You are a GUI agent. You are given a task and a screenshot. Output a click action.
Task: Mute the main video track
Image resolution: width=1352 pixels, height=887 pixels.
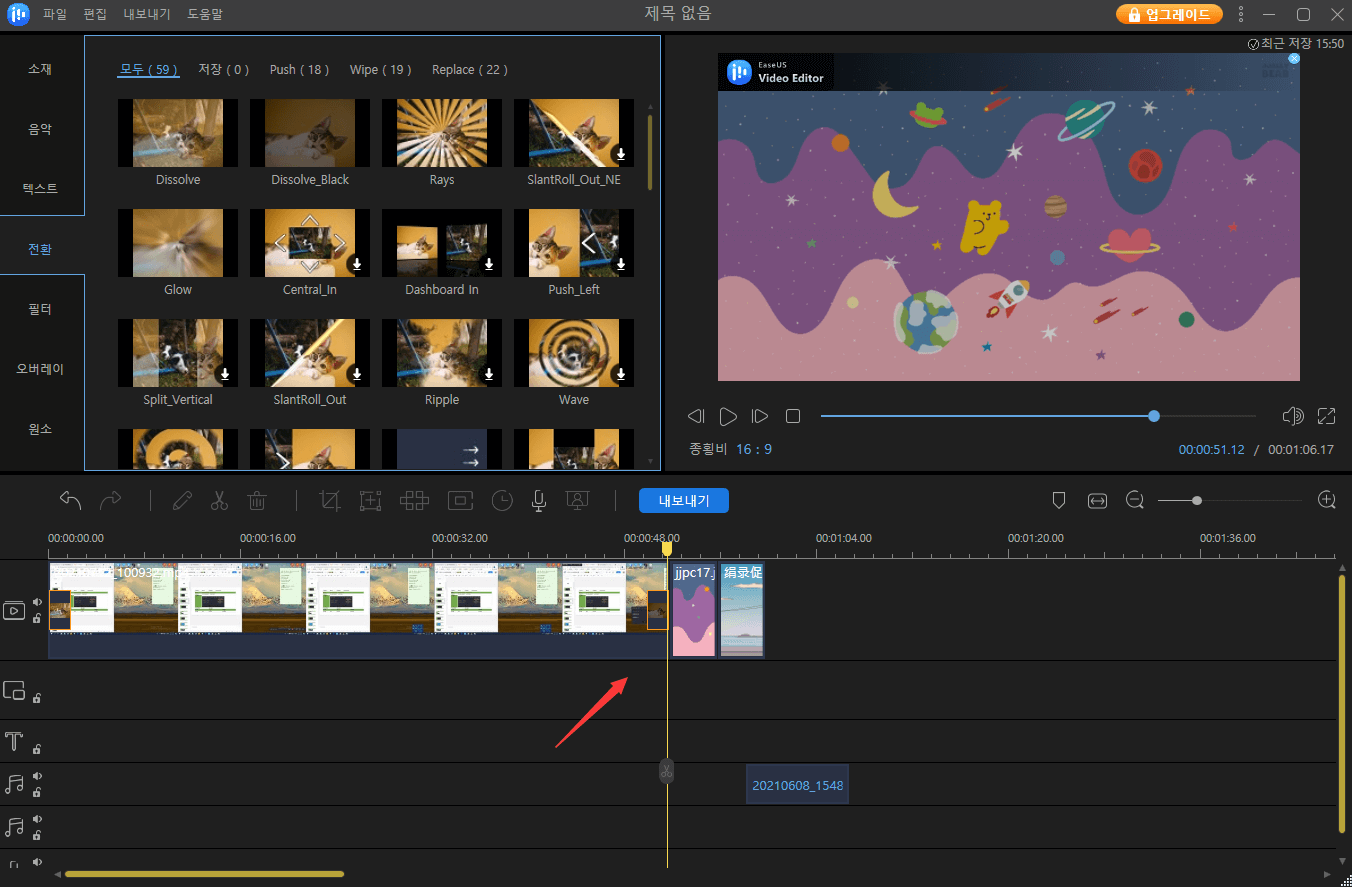point(37,602)
